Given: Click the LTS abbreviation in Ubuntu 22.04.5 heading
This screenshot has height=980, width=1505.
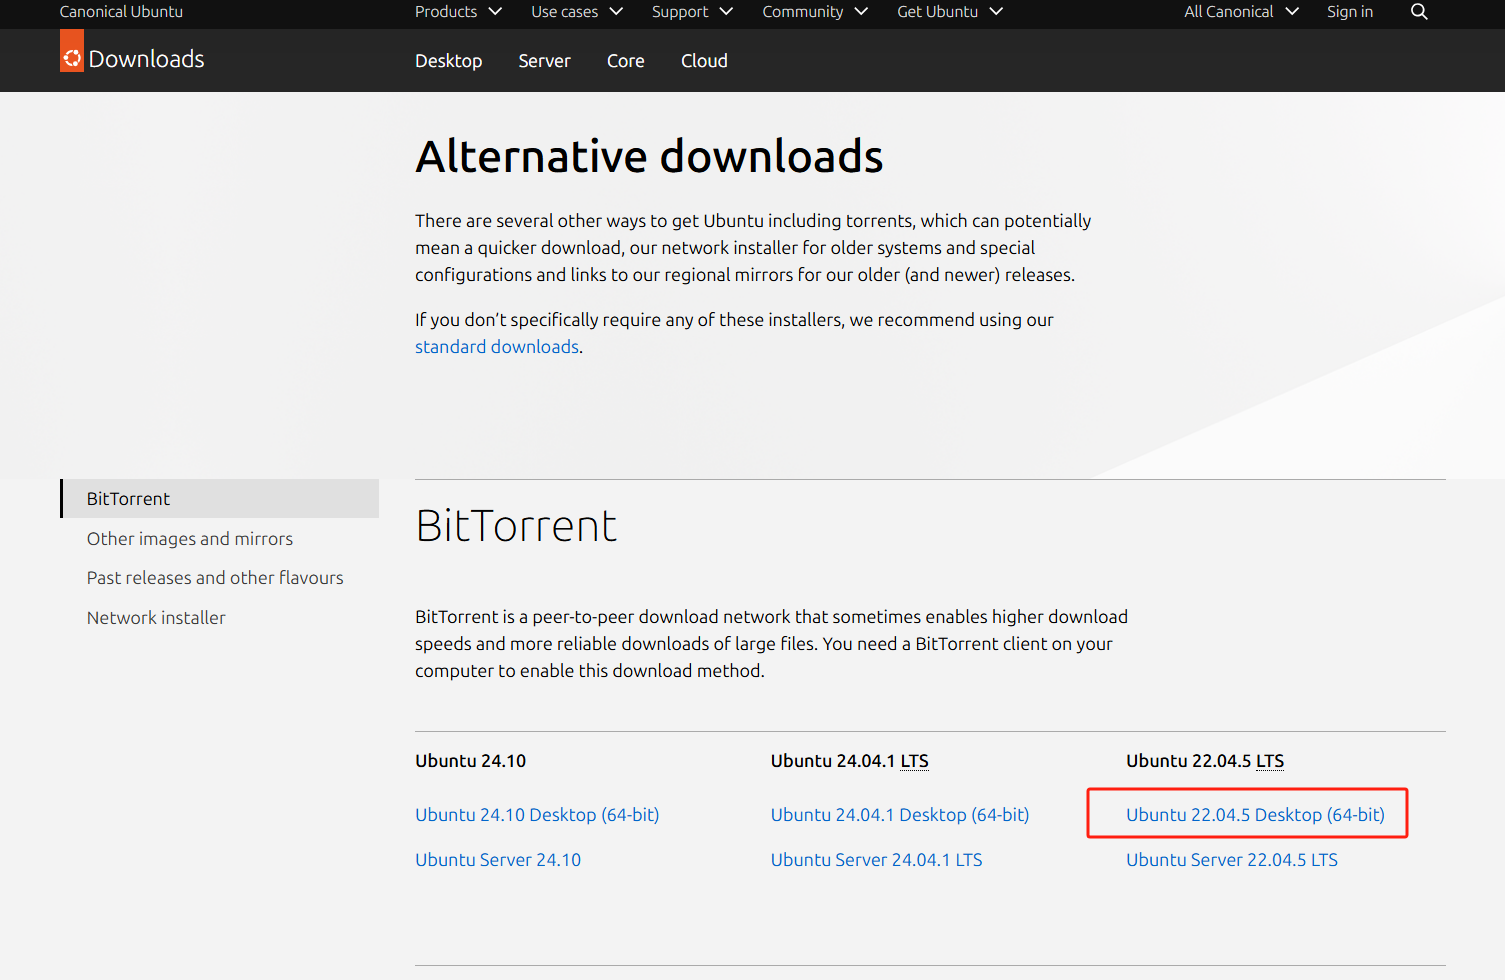Looking at the screenshot, I should pyautogui.click(x=1270, y=761).
